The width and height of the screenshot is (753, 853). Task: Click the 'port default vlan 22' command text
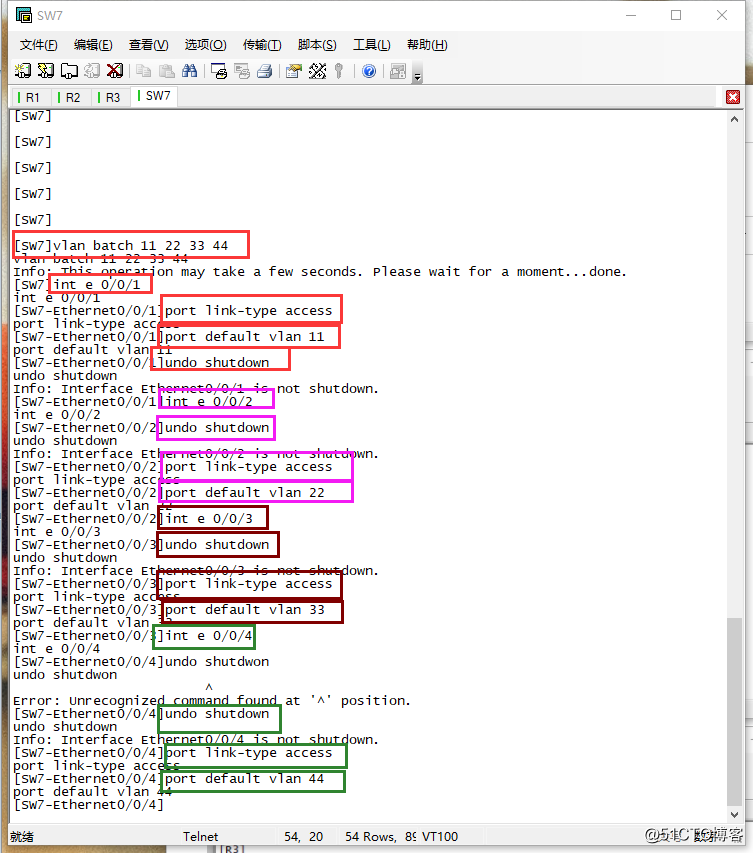point(244,493)
